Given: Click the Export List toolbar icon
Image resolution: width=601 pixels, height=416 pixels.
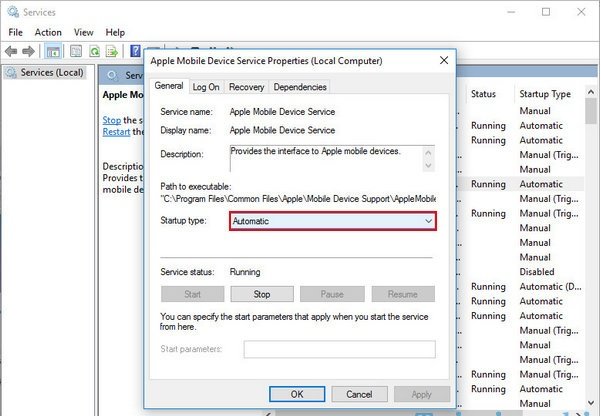Looking at the screenshot, I should [112, 51].
